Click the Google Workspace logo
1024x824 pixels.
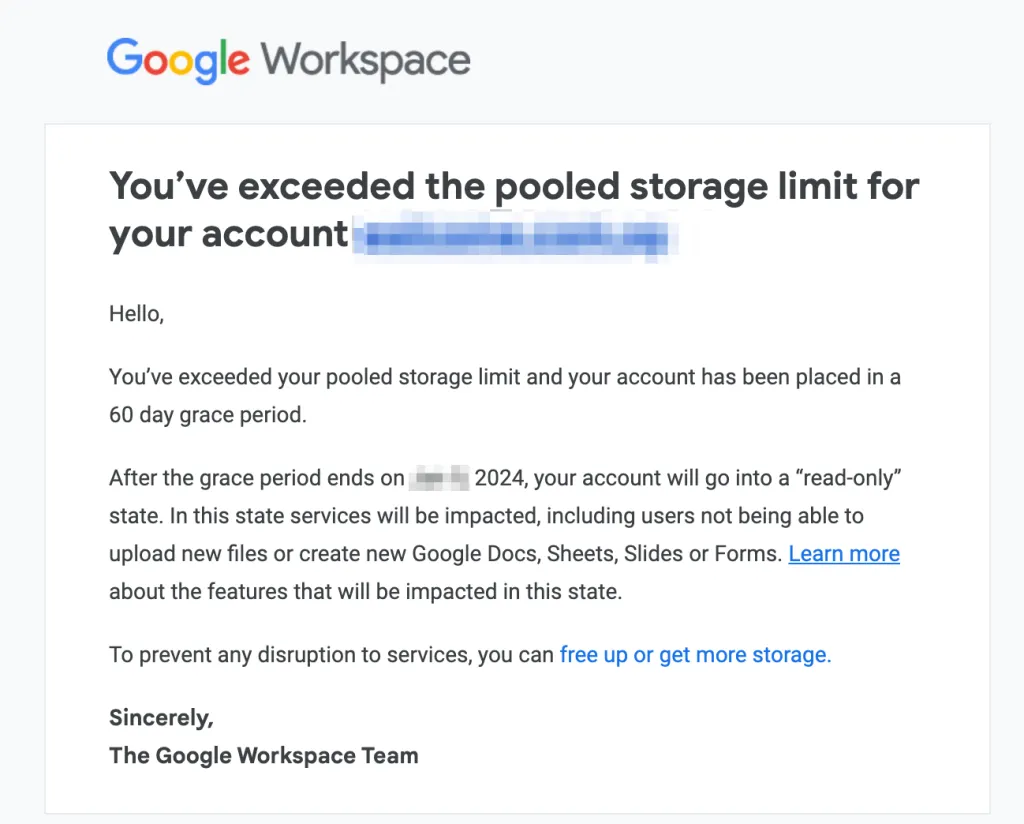pos(288,61)
